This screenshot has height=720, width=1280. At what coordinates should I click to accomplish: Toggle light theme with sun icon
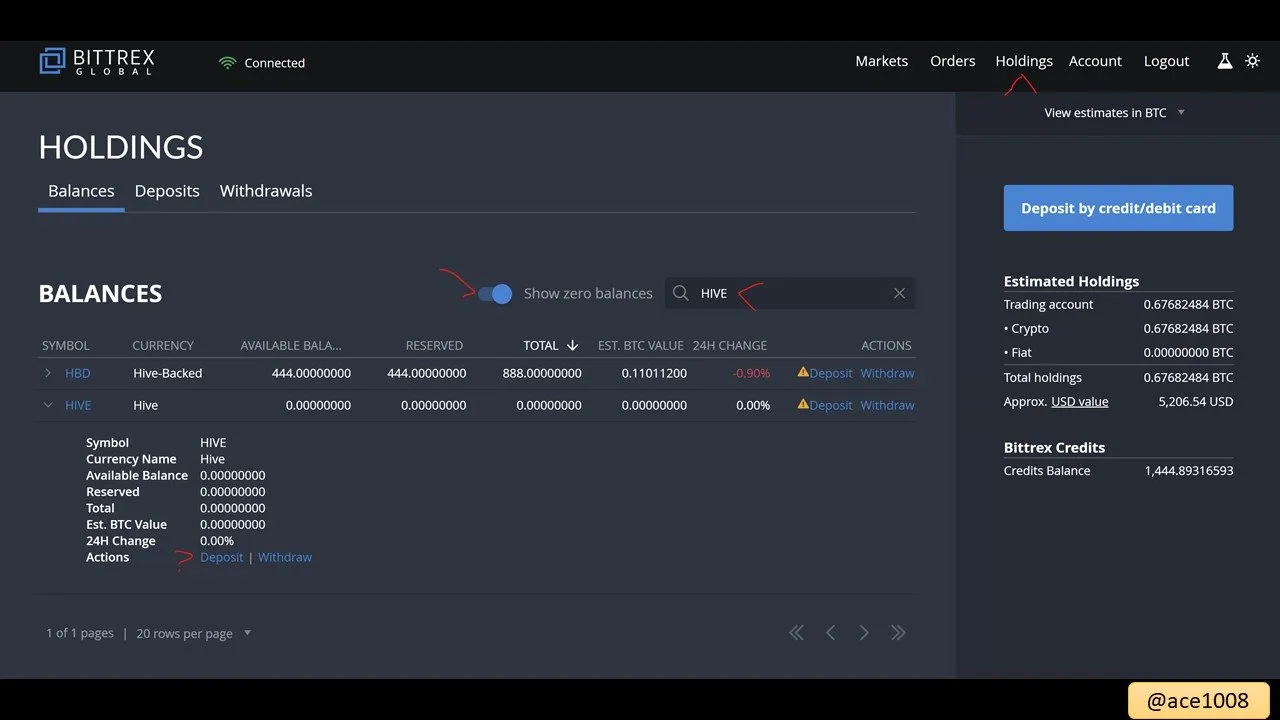[1252, 61]
